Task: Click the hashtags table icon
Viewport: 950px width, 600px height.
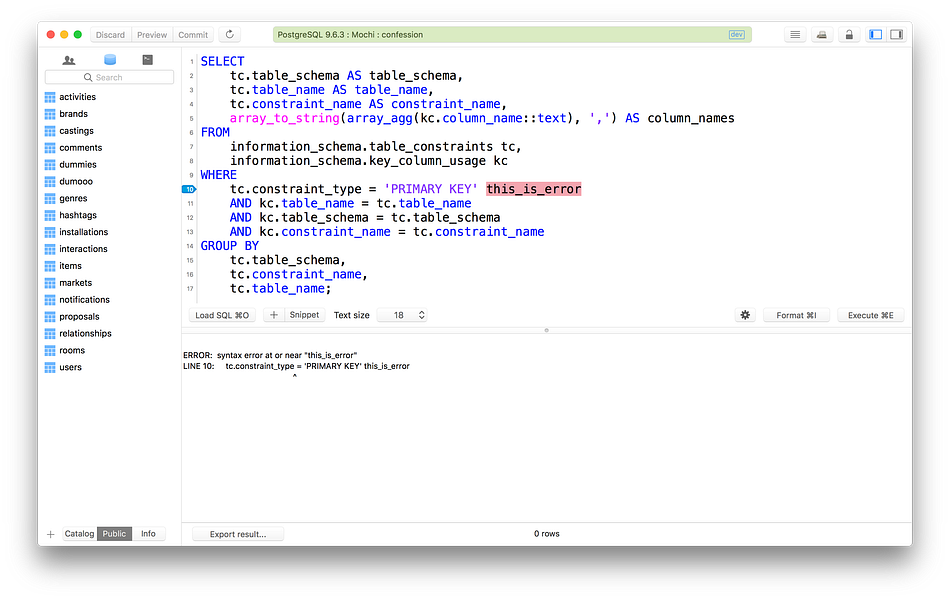Action: pyautogui.click(x=50, y=215)
